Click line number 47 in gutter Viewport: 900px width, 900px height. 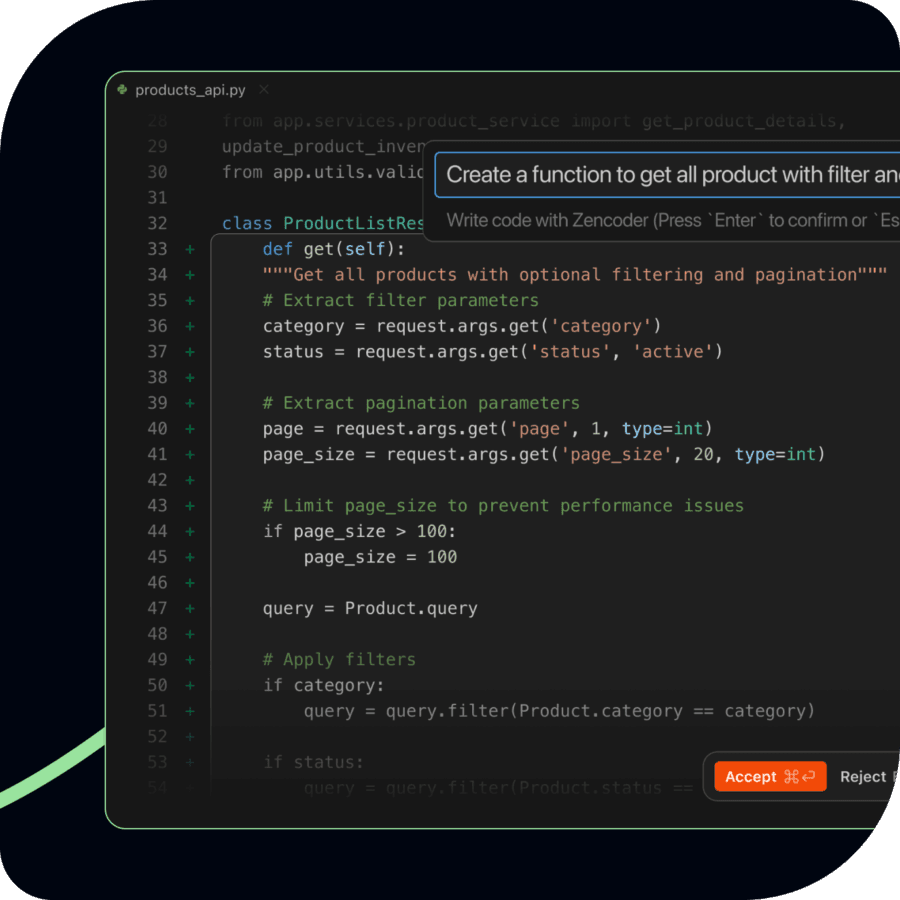[157, 608]
